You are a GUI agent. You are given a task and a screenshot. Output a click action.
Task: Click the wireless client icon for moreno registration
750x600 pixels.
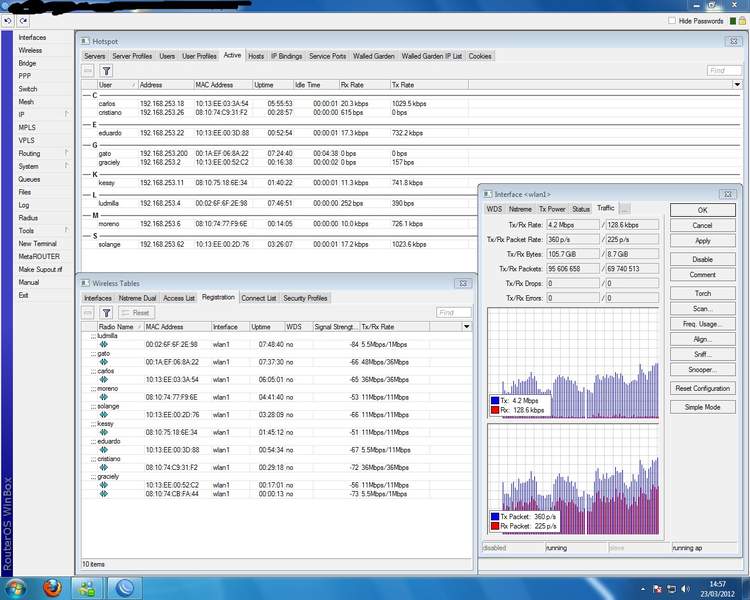(x=103, y=397)
